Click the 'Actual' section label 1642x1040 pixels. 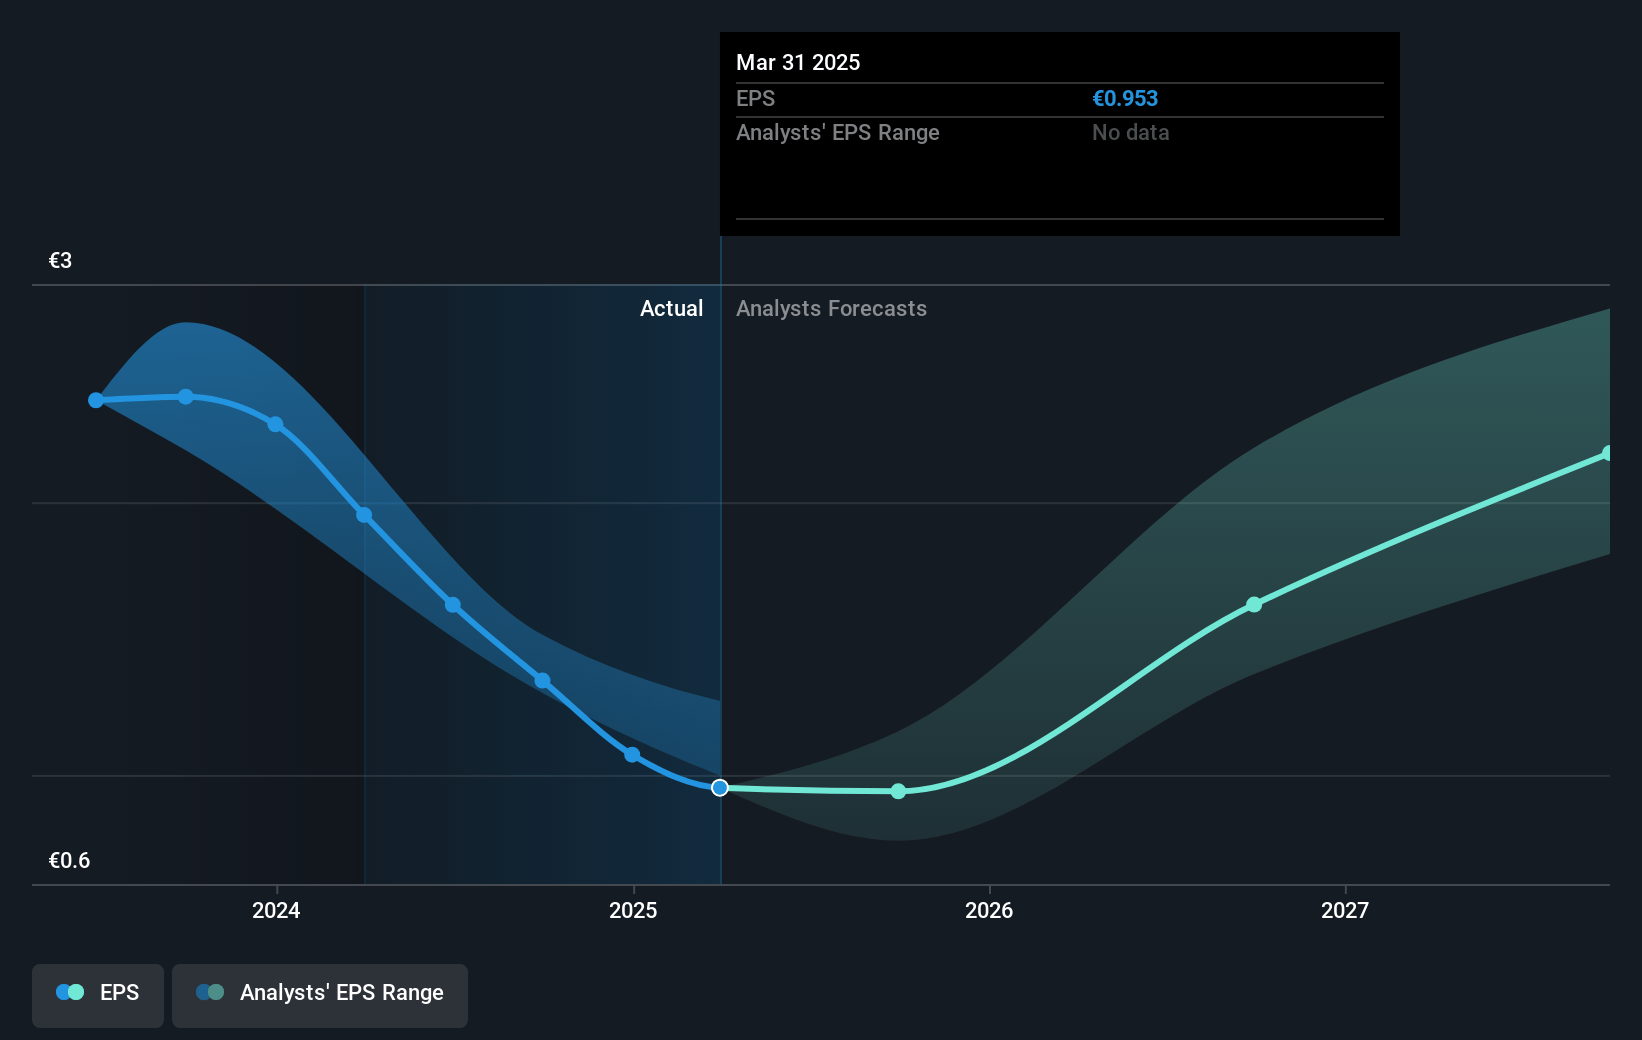pyautogui.click(x=671, y=309)
